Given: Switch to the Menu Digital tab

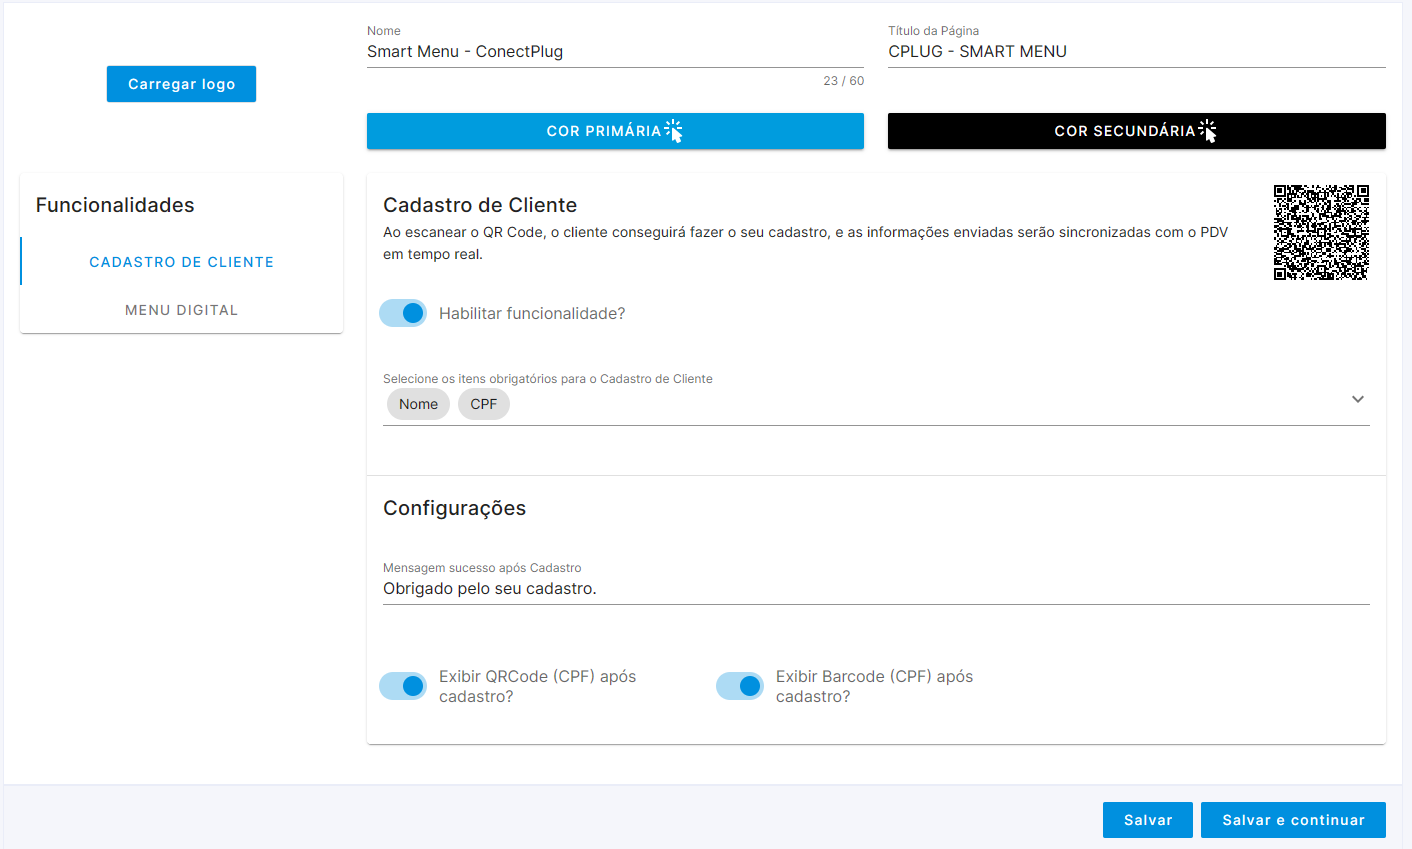Looking at the screenshot, I should [181, 310].
